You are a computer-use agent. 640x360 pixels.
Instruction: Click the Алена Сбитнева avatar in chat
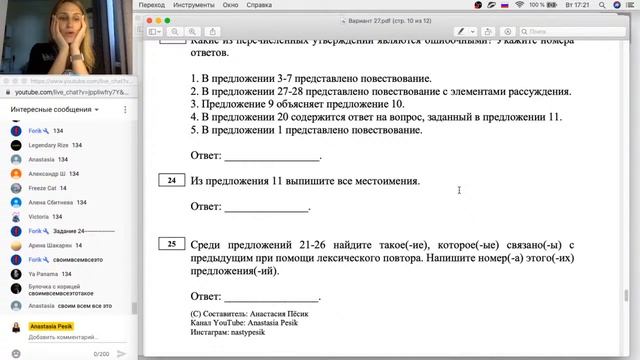[x=16, y=202]
